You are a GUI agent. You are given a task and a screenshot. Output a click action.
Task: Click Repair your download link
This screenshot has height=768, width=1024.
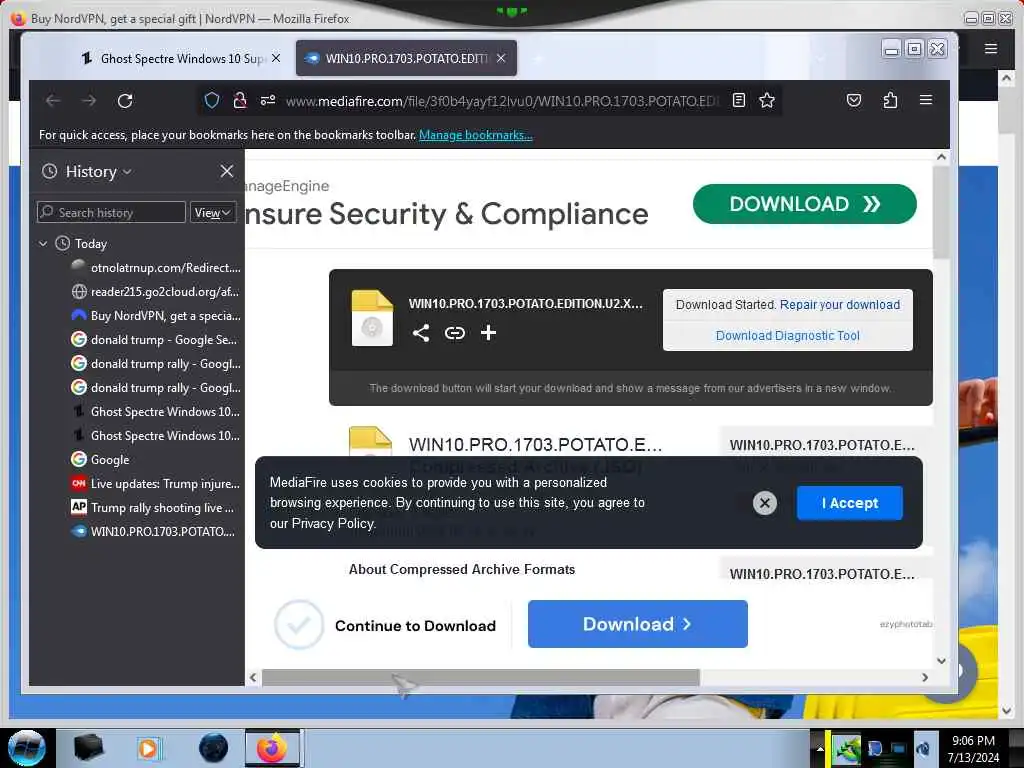(x=839, y=304)
